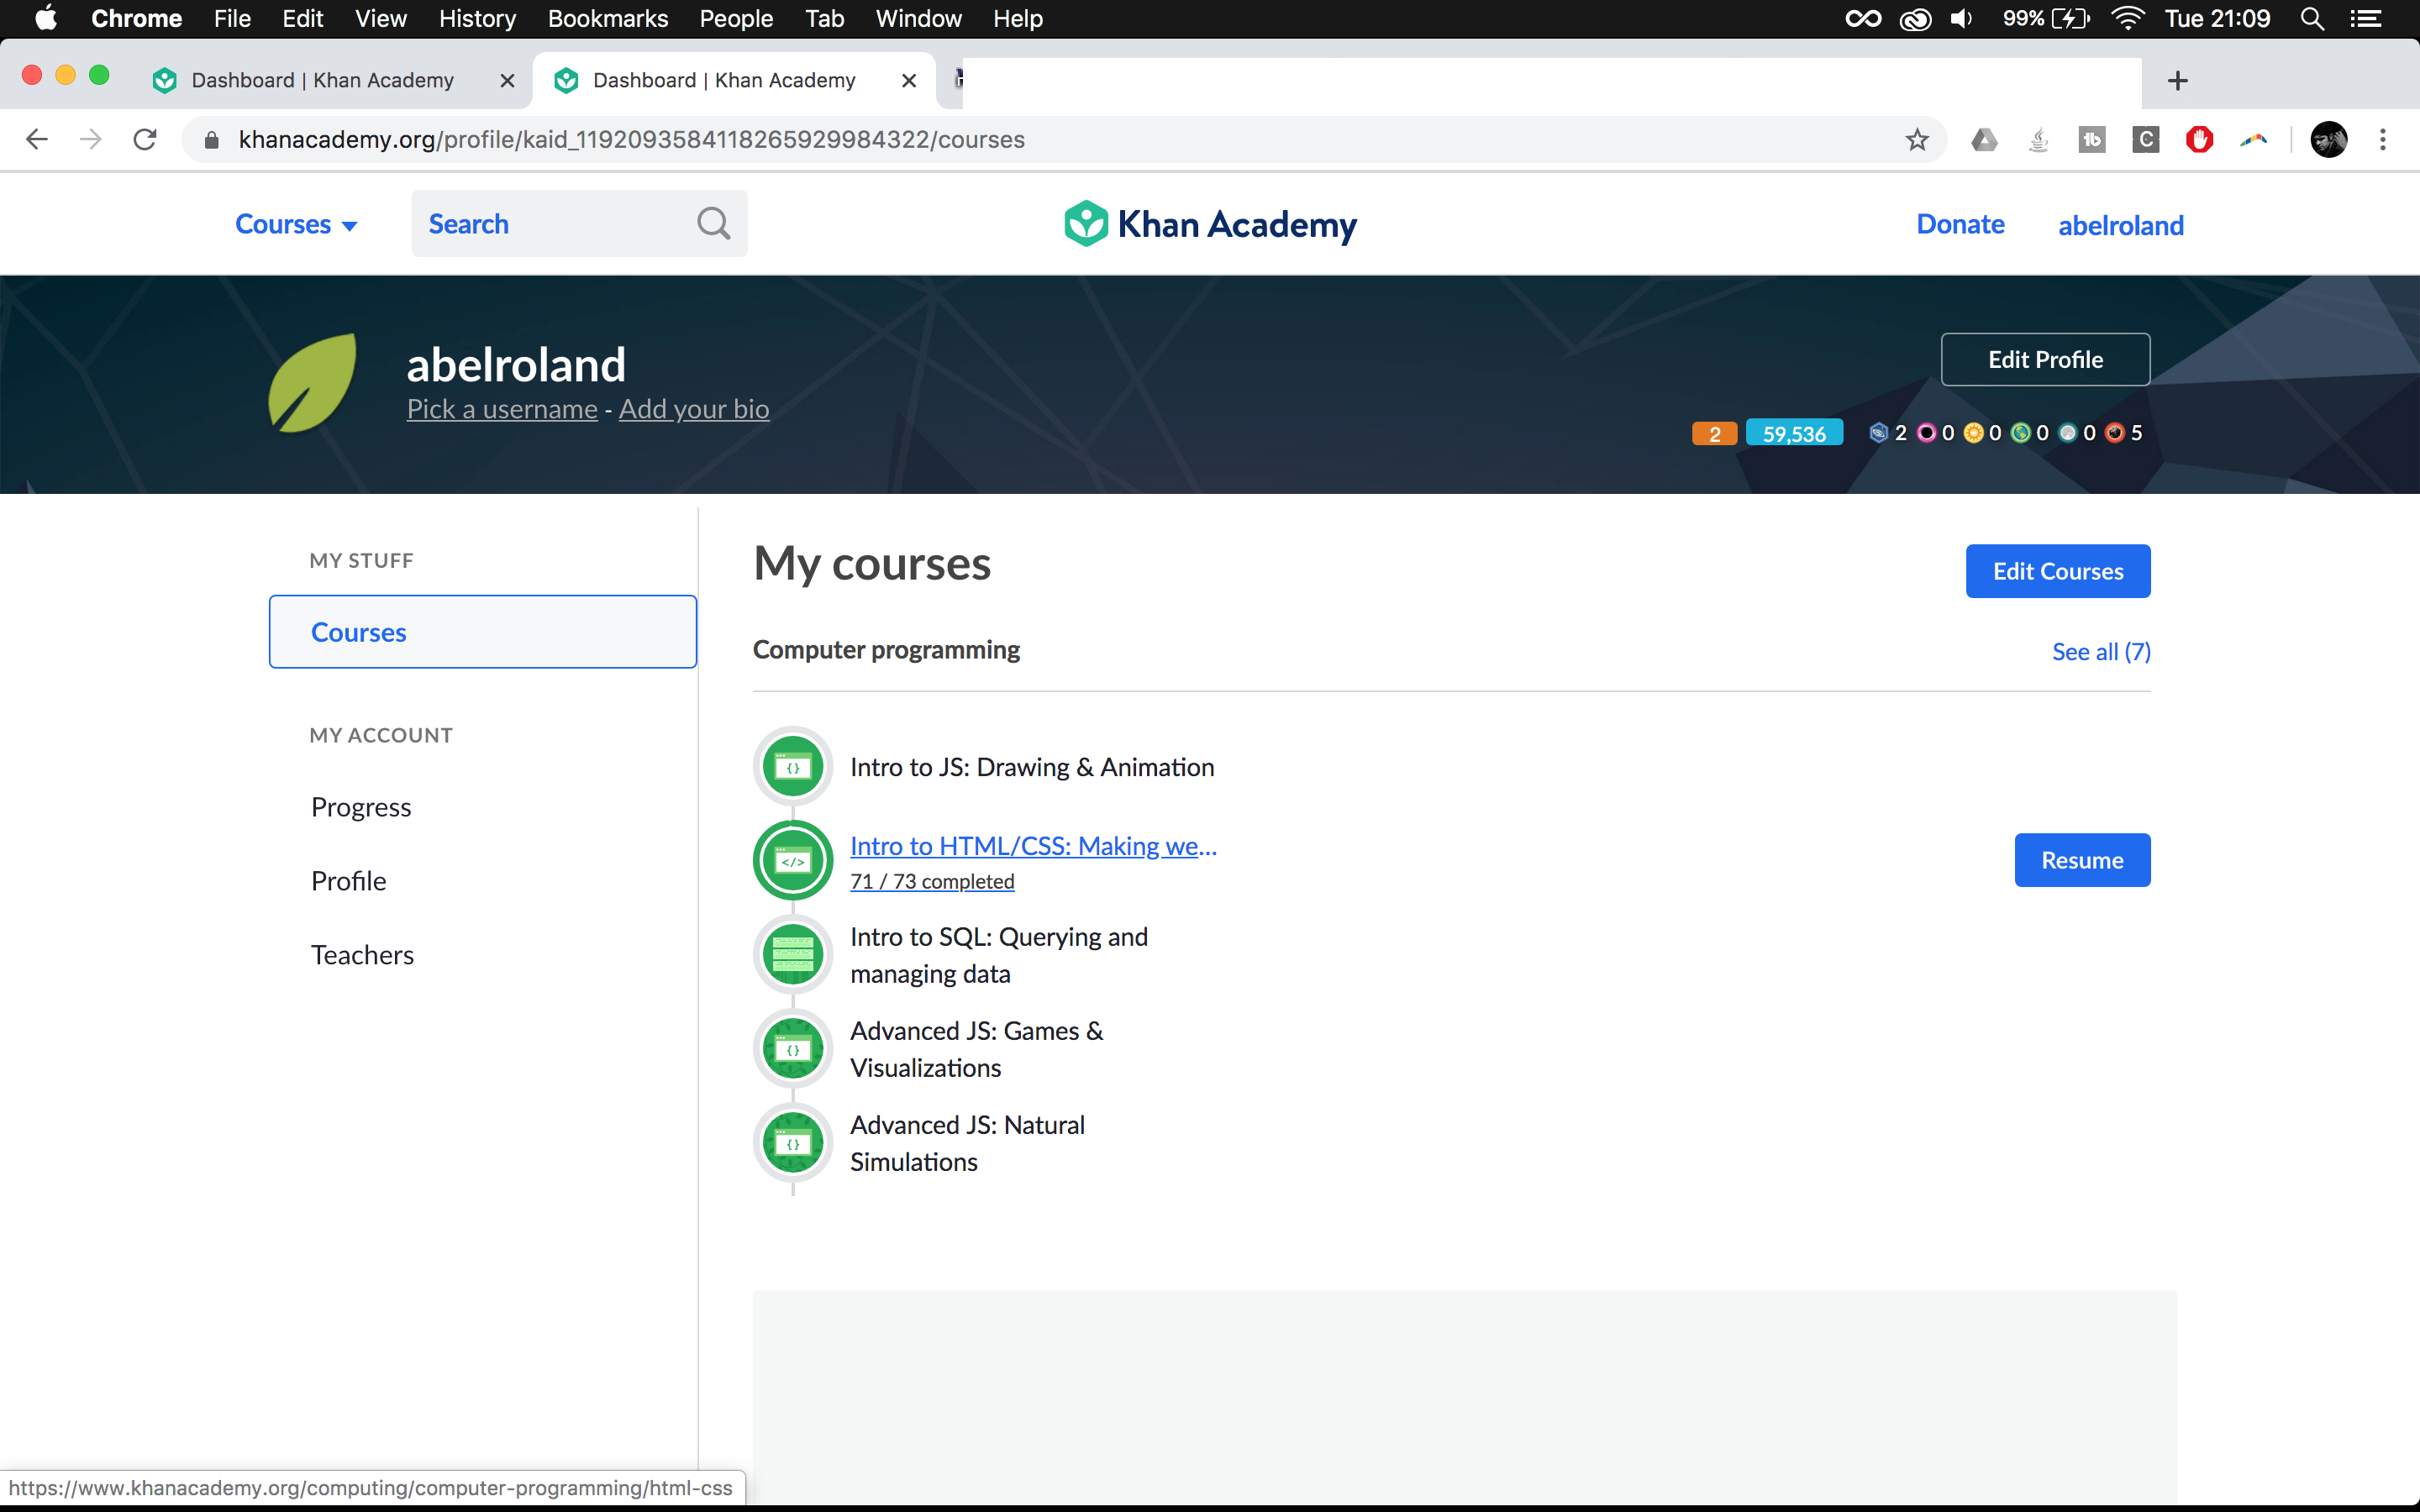Open the Google Drive extension icon
2420x1512 pixels.
[1984, 140]
